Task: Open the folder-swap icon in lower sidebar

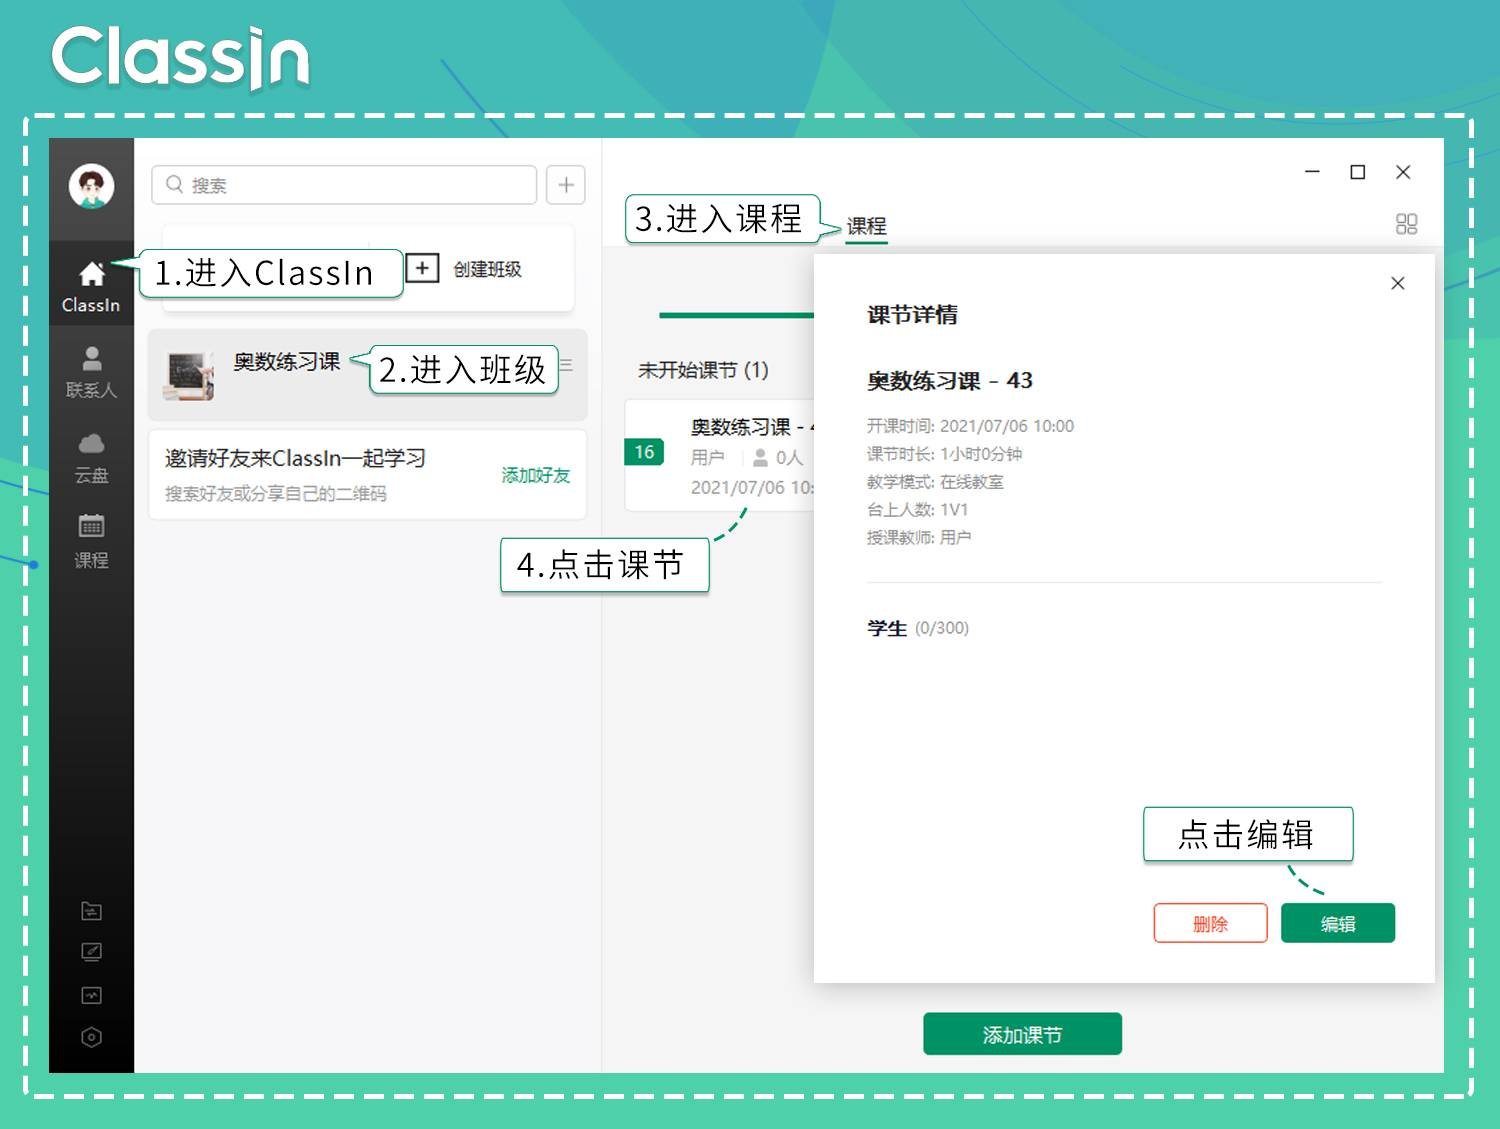Action: [91, 911]
